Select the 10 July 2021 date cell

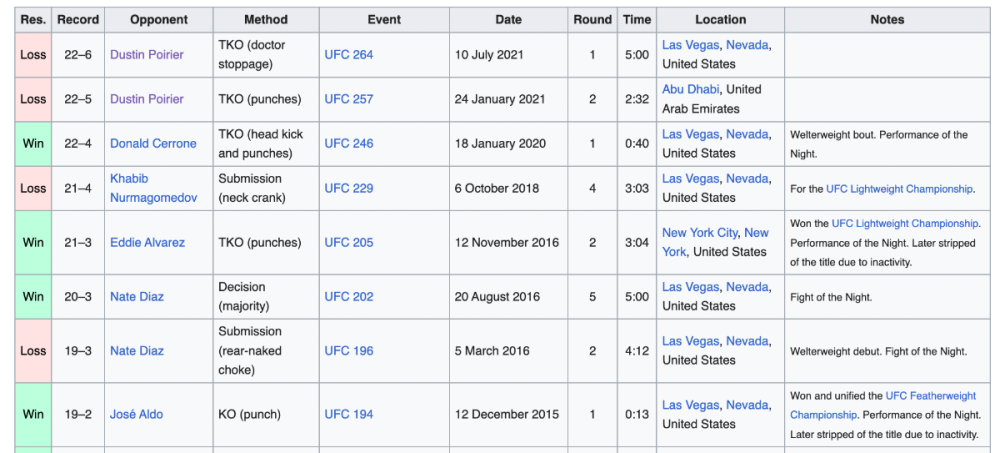[508, 55]
